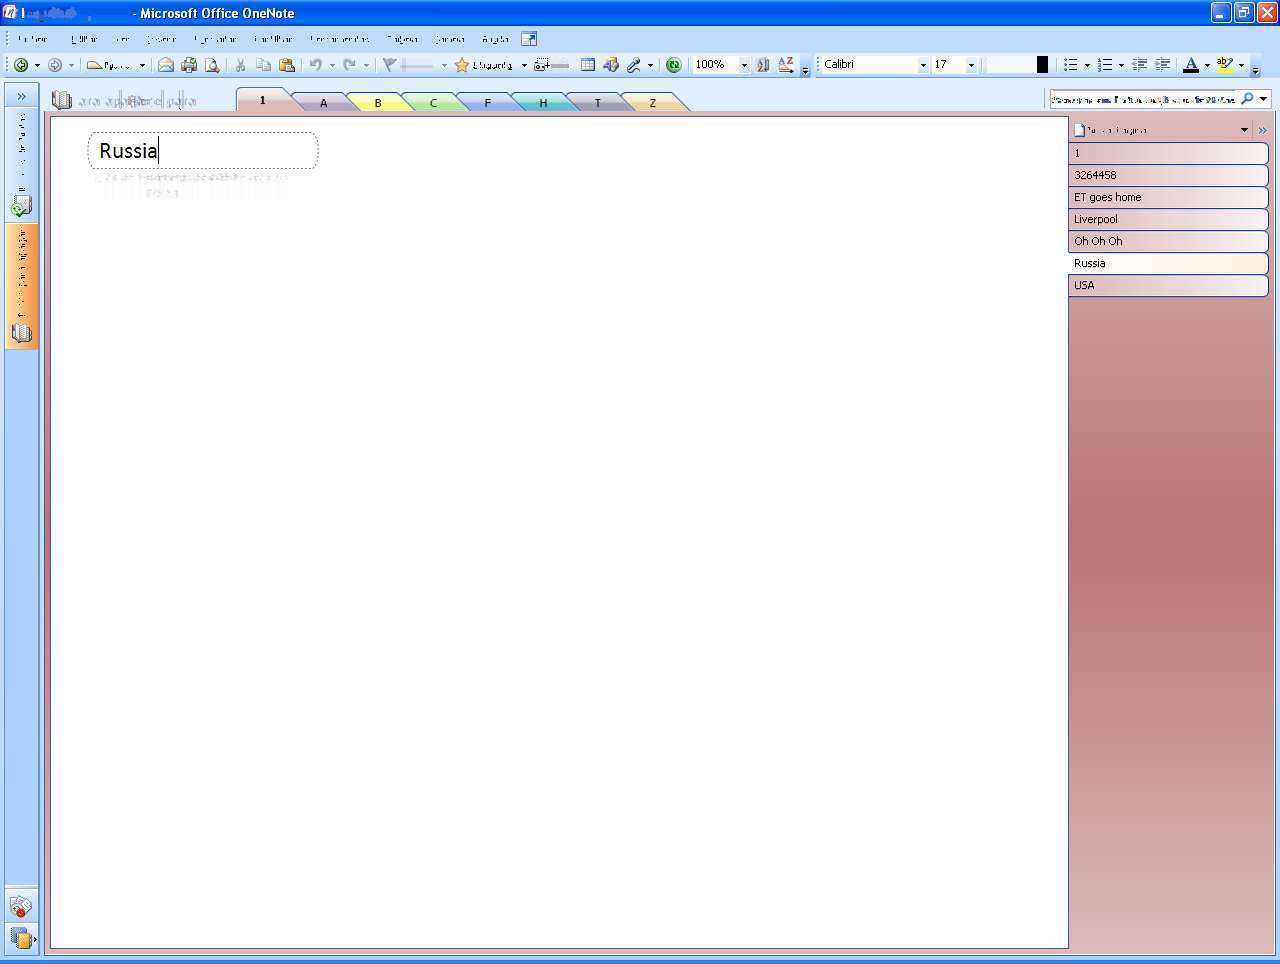Open Print Preview icon

pyautogui.click(x=212, y=65)
